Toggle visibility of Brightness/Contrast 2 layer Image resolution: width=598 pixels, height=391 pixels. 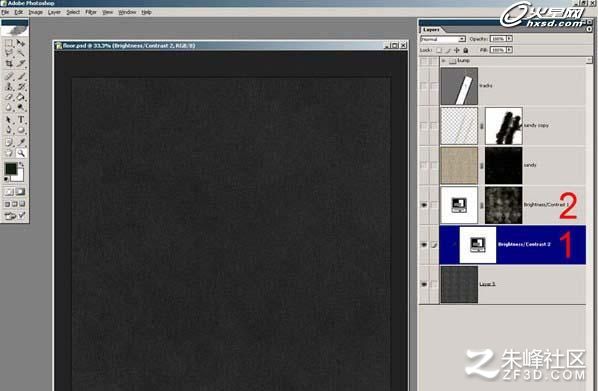[424, 245]
